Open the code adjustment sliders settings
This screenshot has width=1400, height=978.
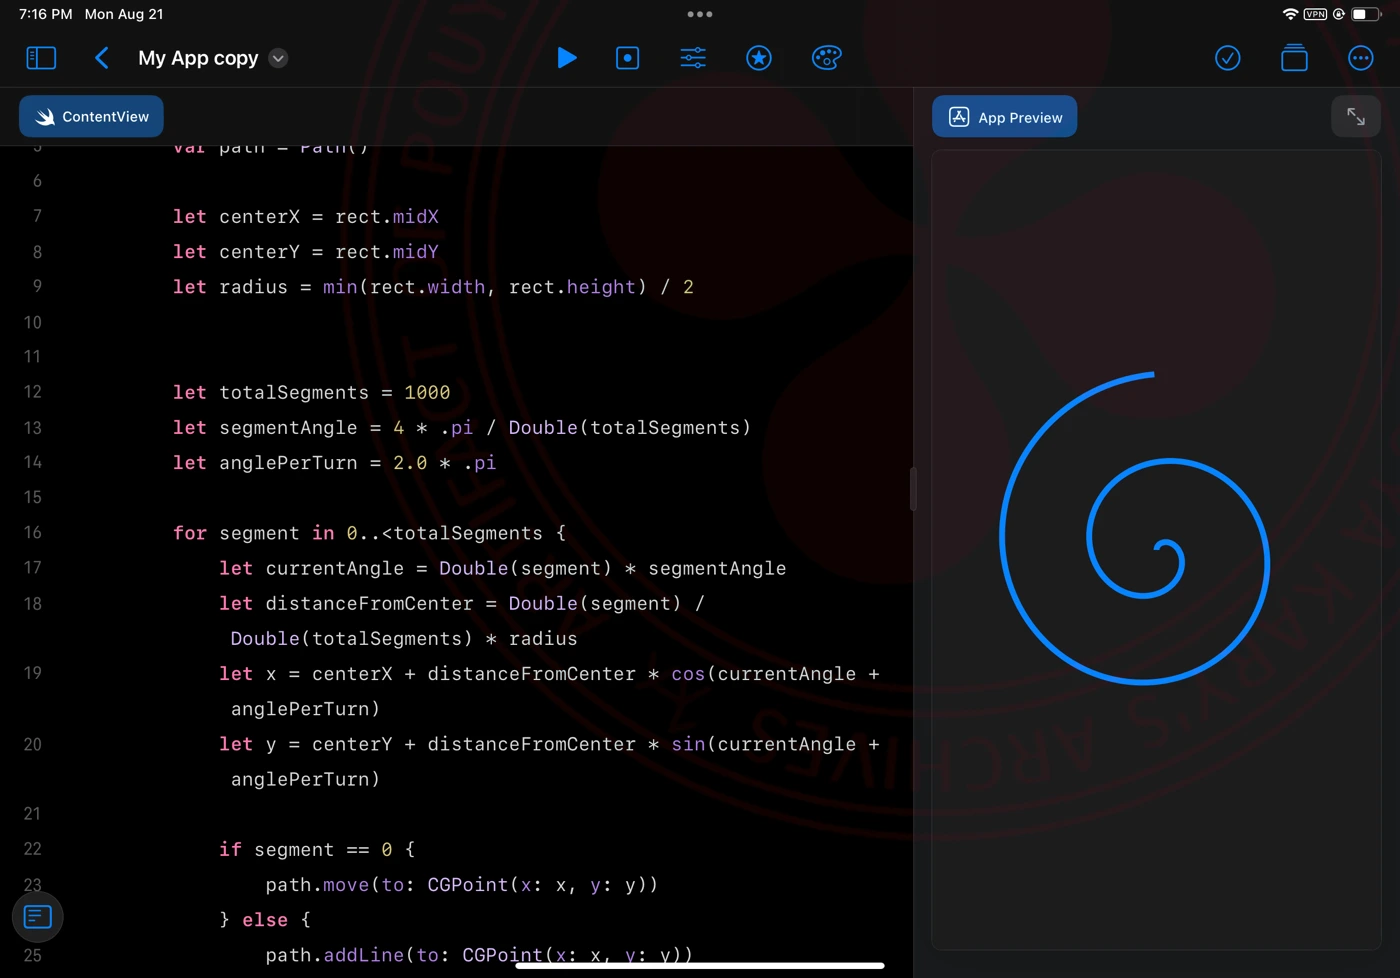692,57
